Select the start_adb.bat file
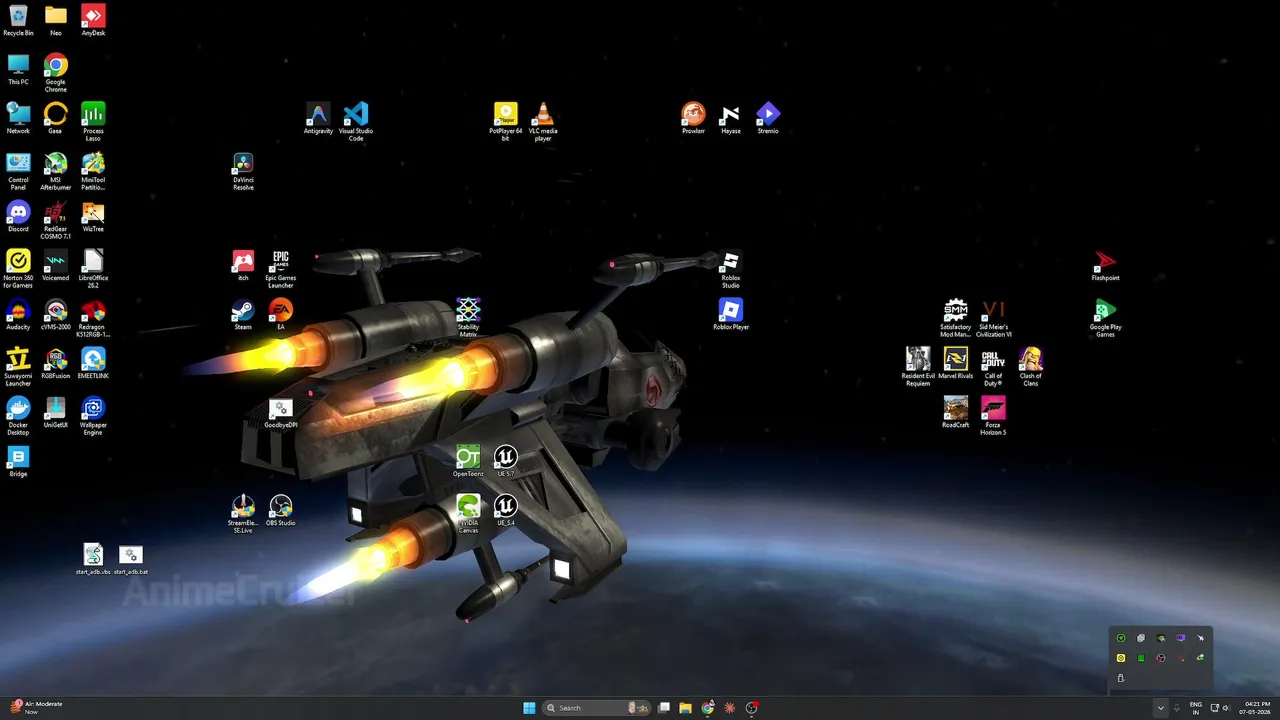 (131, 559)
